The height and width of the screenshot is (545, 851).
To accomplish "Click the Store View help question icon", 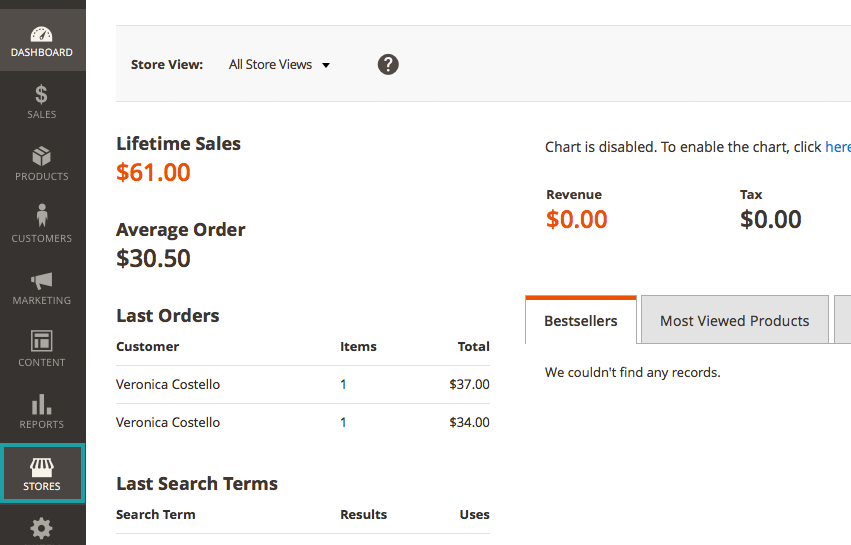I will coord(388,64).
